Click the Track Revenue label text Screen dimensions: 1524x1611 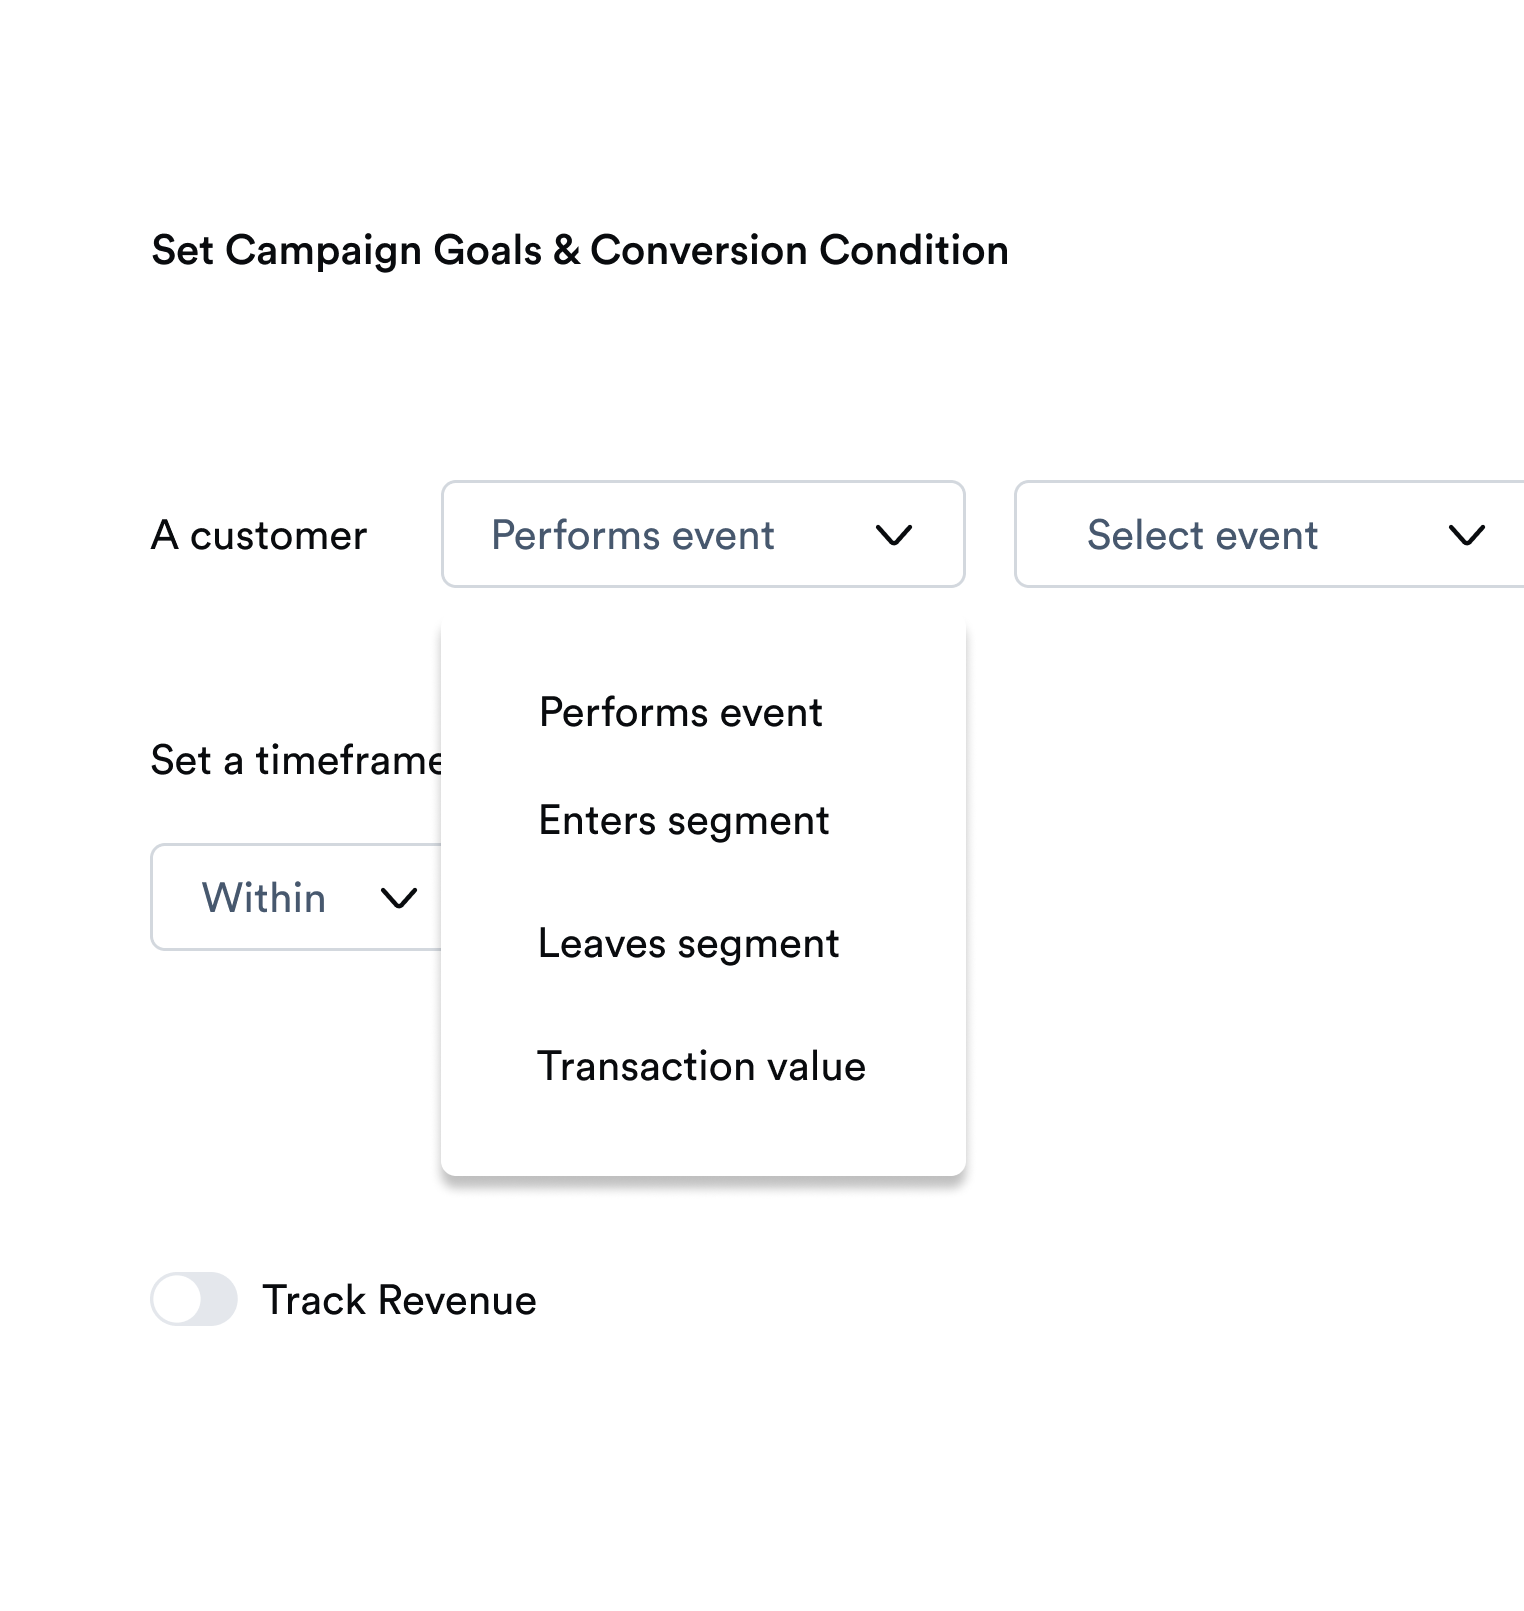click(399, 1300)
